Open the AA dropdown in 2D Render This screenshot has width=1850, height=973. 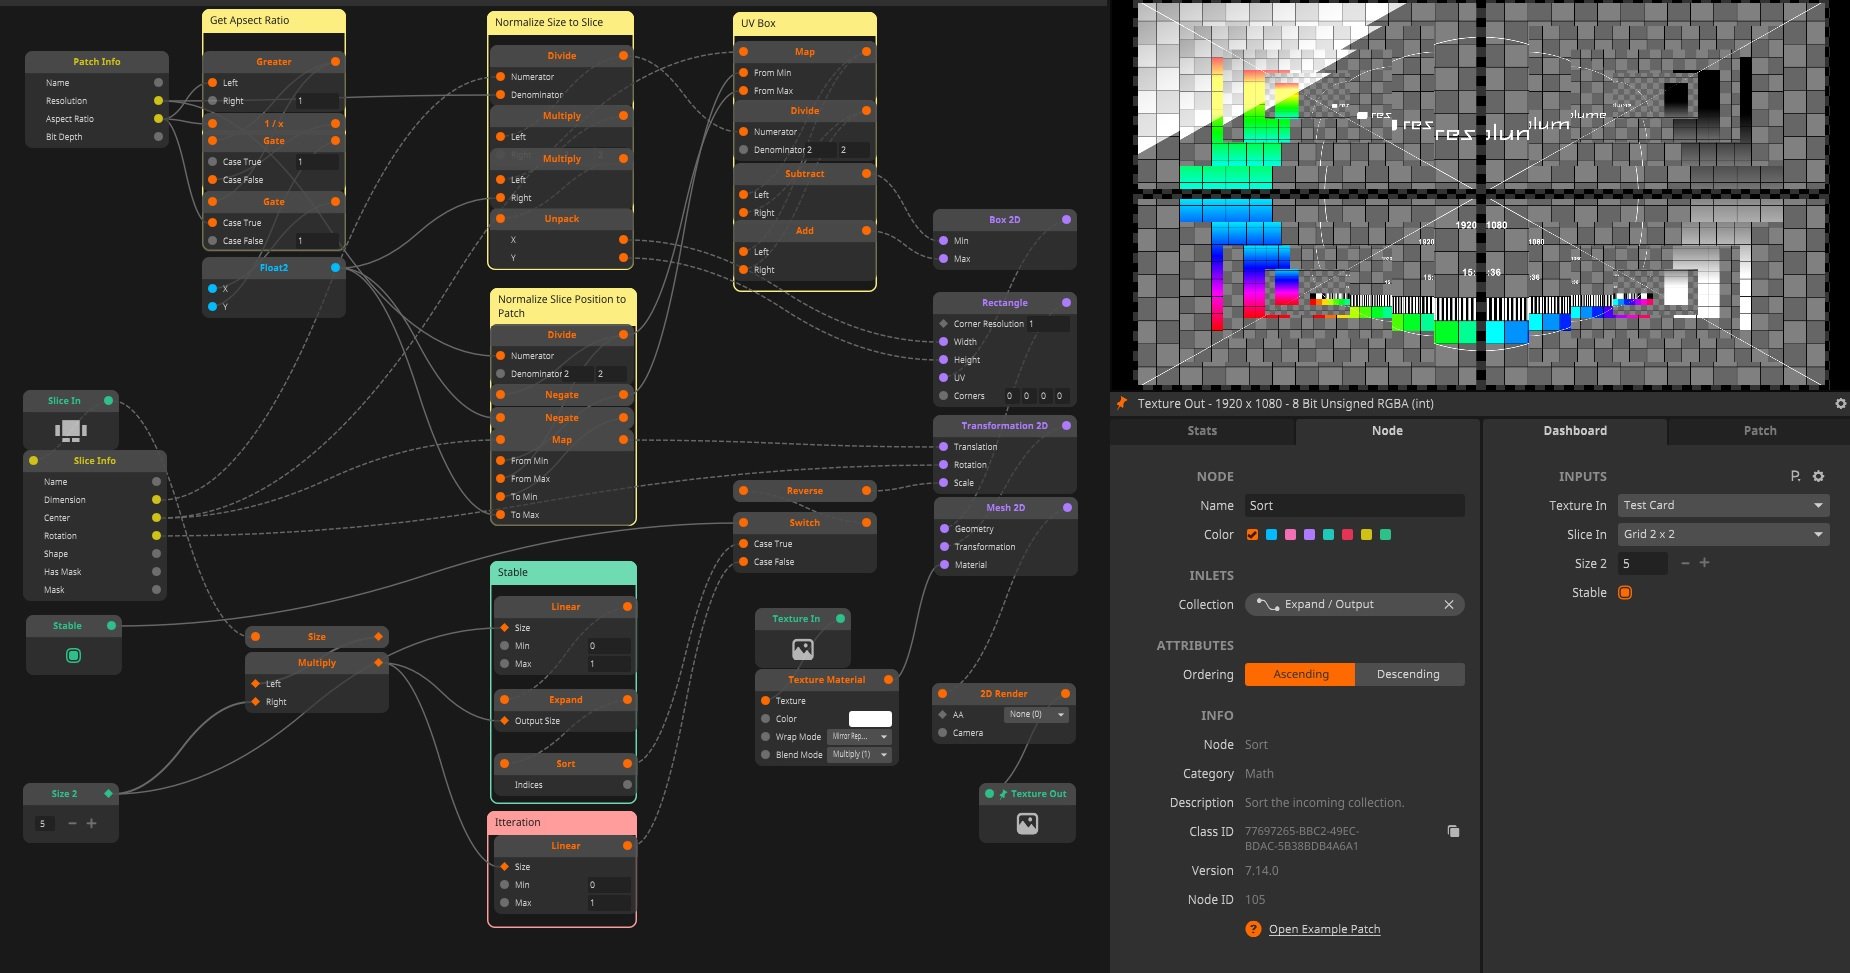coord(1036,714)
